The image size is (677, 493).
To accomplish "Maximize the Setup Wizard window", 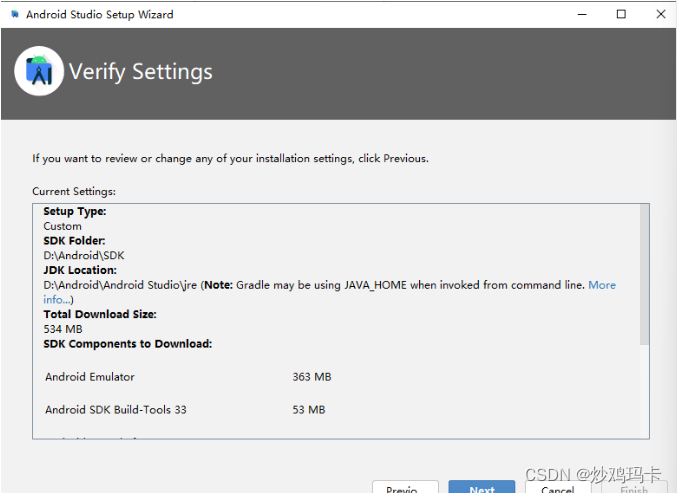I will coord(621,14).
